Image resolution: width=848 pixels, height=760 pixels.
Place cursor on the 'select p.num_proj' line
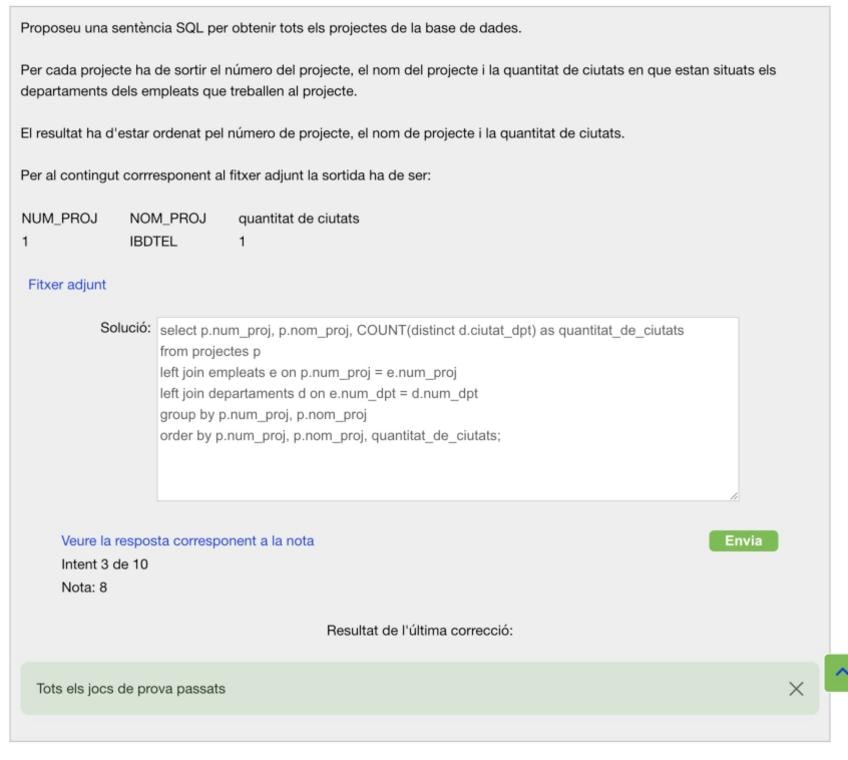click(x=421, y=330)
